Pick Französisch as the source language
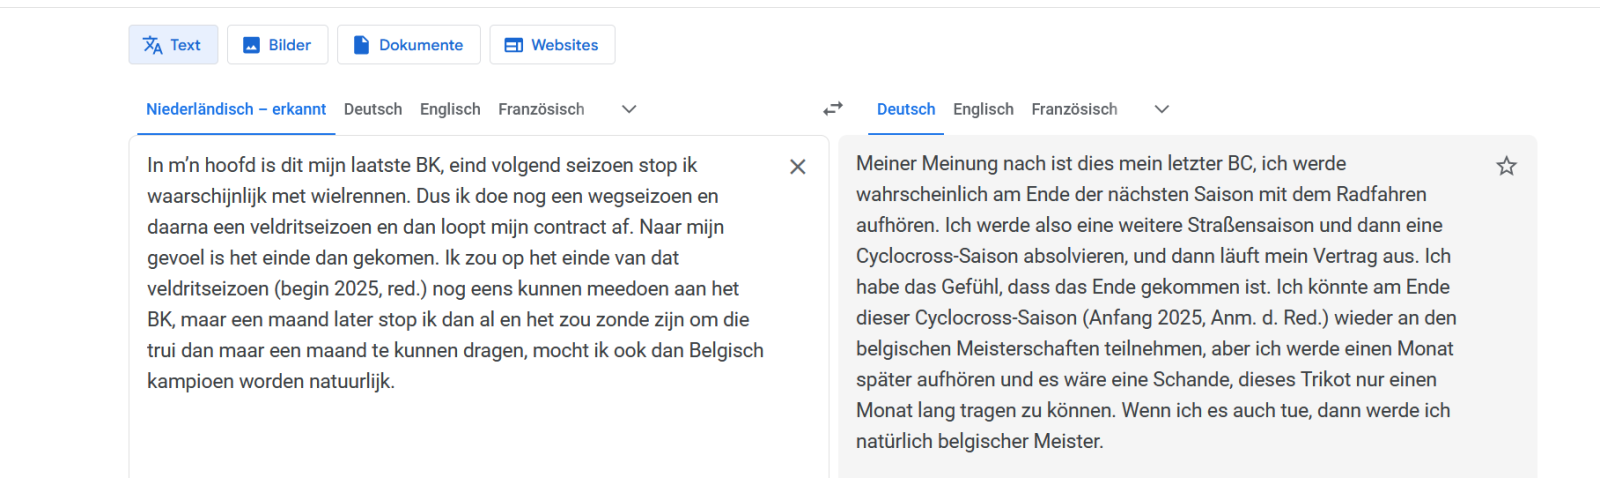1600x478 pixels. (x=541, y=109)
